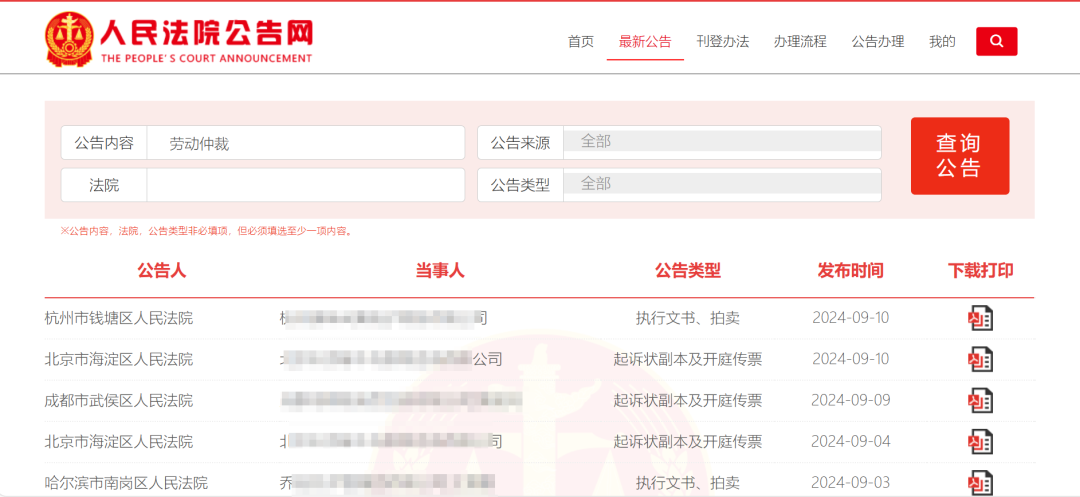Viewport: 1080px width, 497px height.
Task: Download PDF for 杭州市钱塘区人民法院 row
Action: pos(980,318)
